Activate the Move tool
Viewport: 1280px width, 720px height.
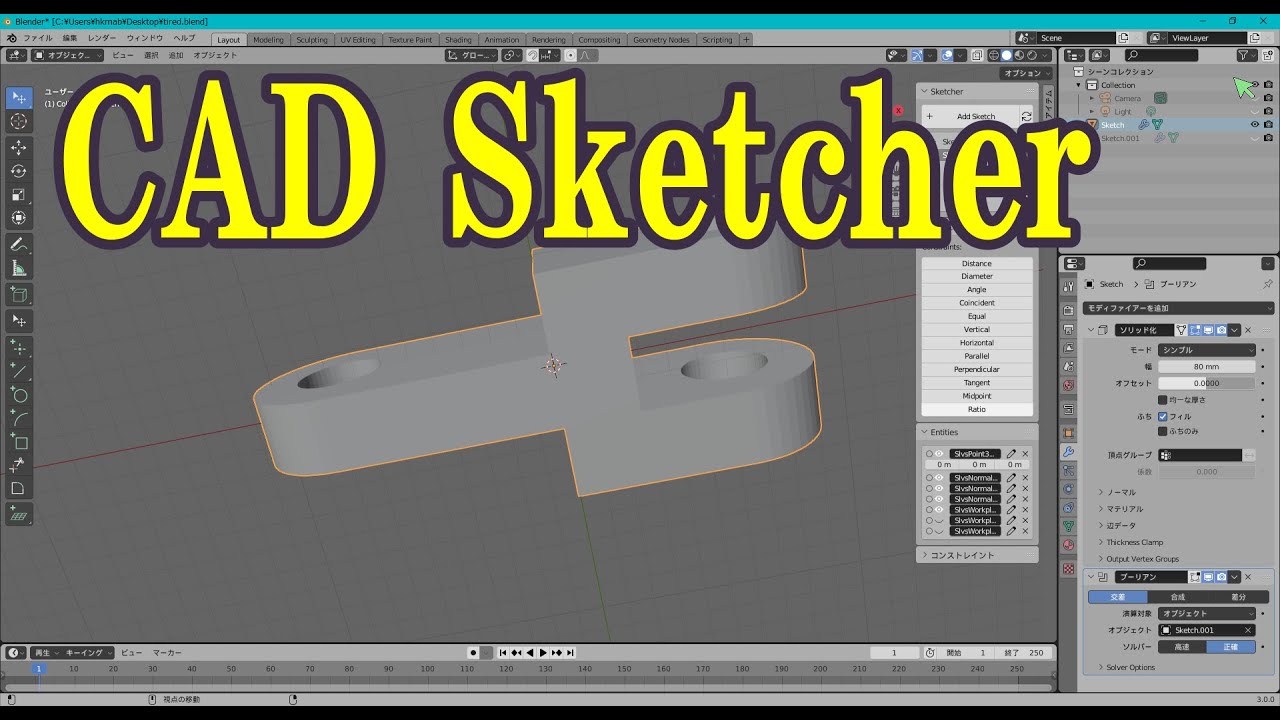click(19, 148)
